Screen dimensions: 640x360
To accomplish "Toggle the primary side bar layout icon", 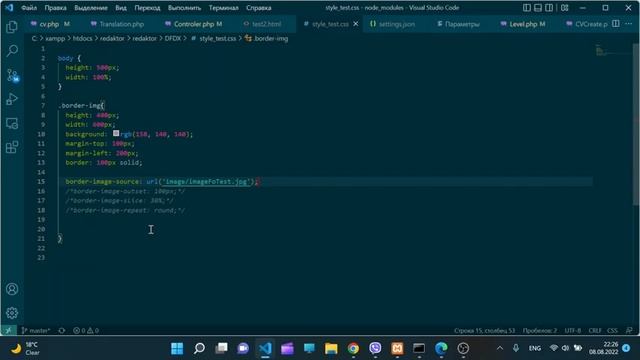I will tap(527, 8).
